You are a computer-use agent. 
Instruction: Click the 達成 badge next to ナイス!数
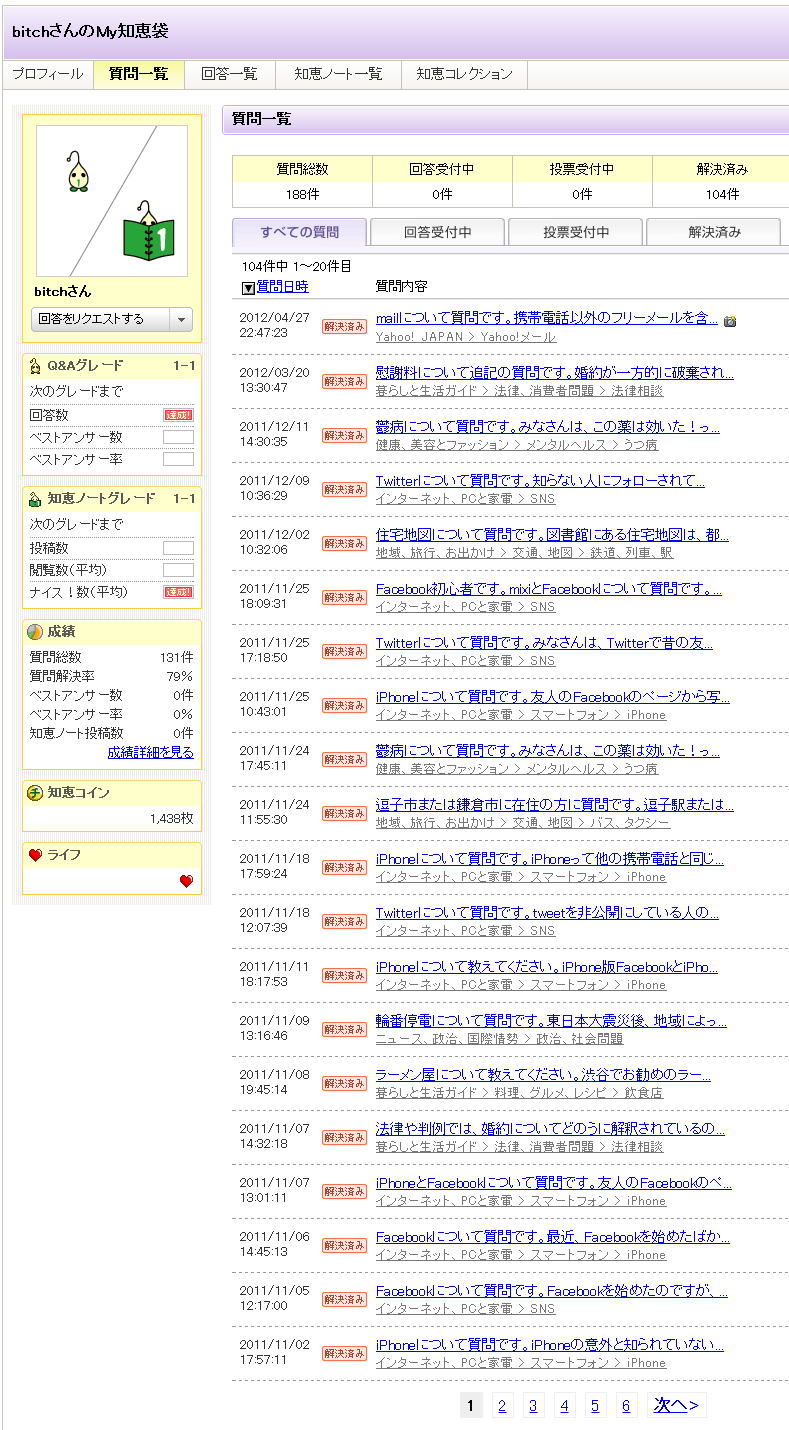tap(178, 592)
